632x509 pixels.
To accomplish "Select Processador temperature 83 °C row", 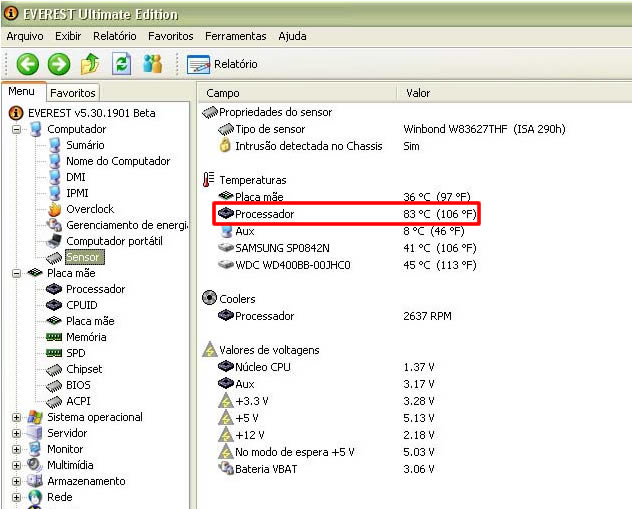I will 347,214.
